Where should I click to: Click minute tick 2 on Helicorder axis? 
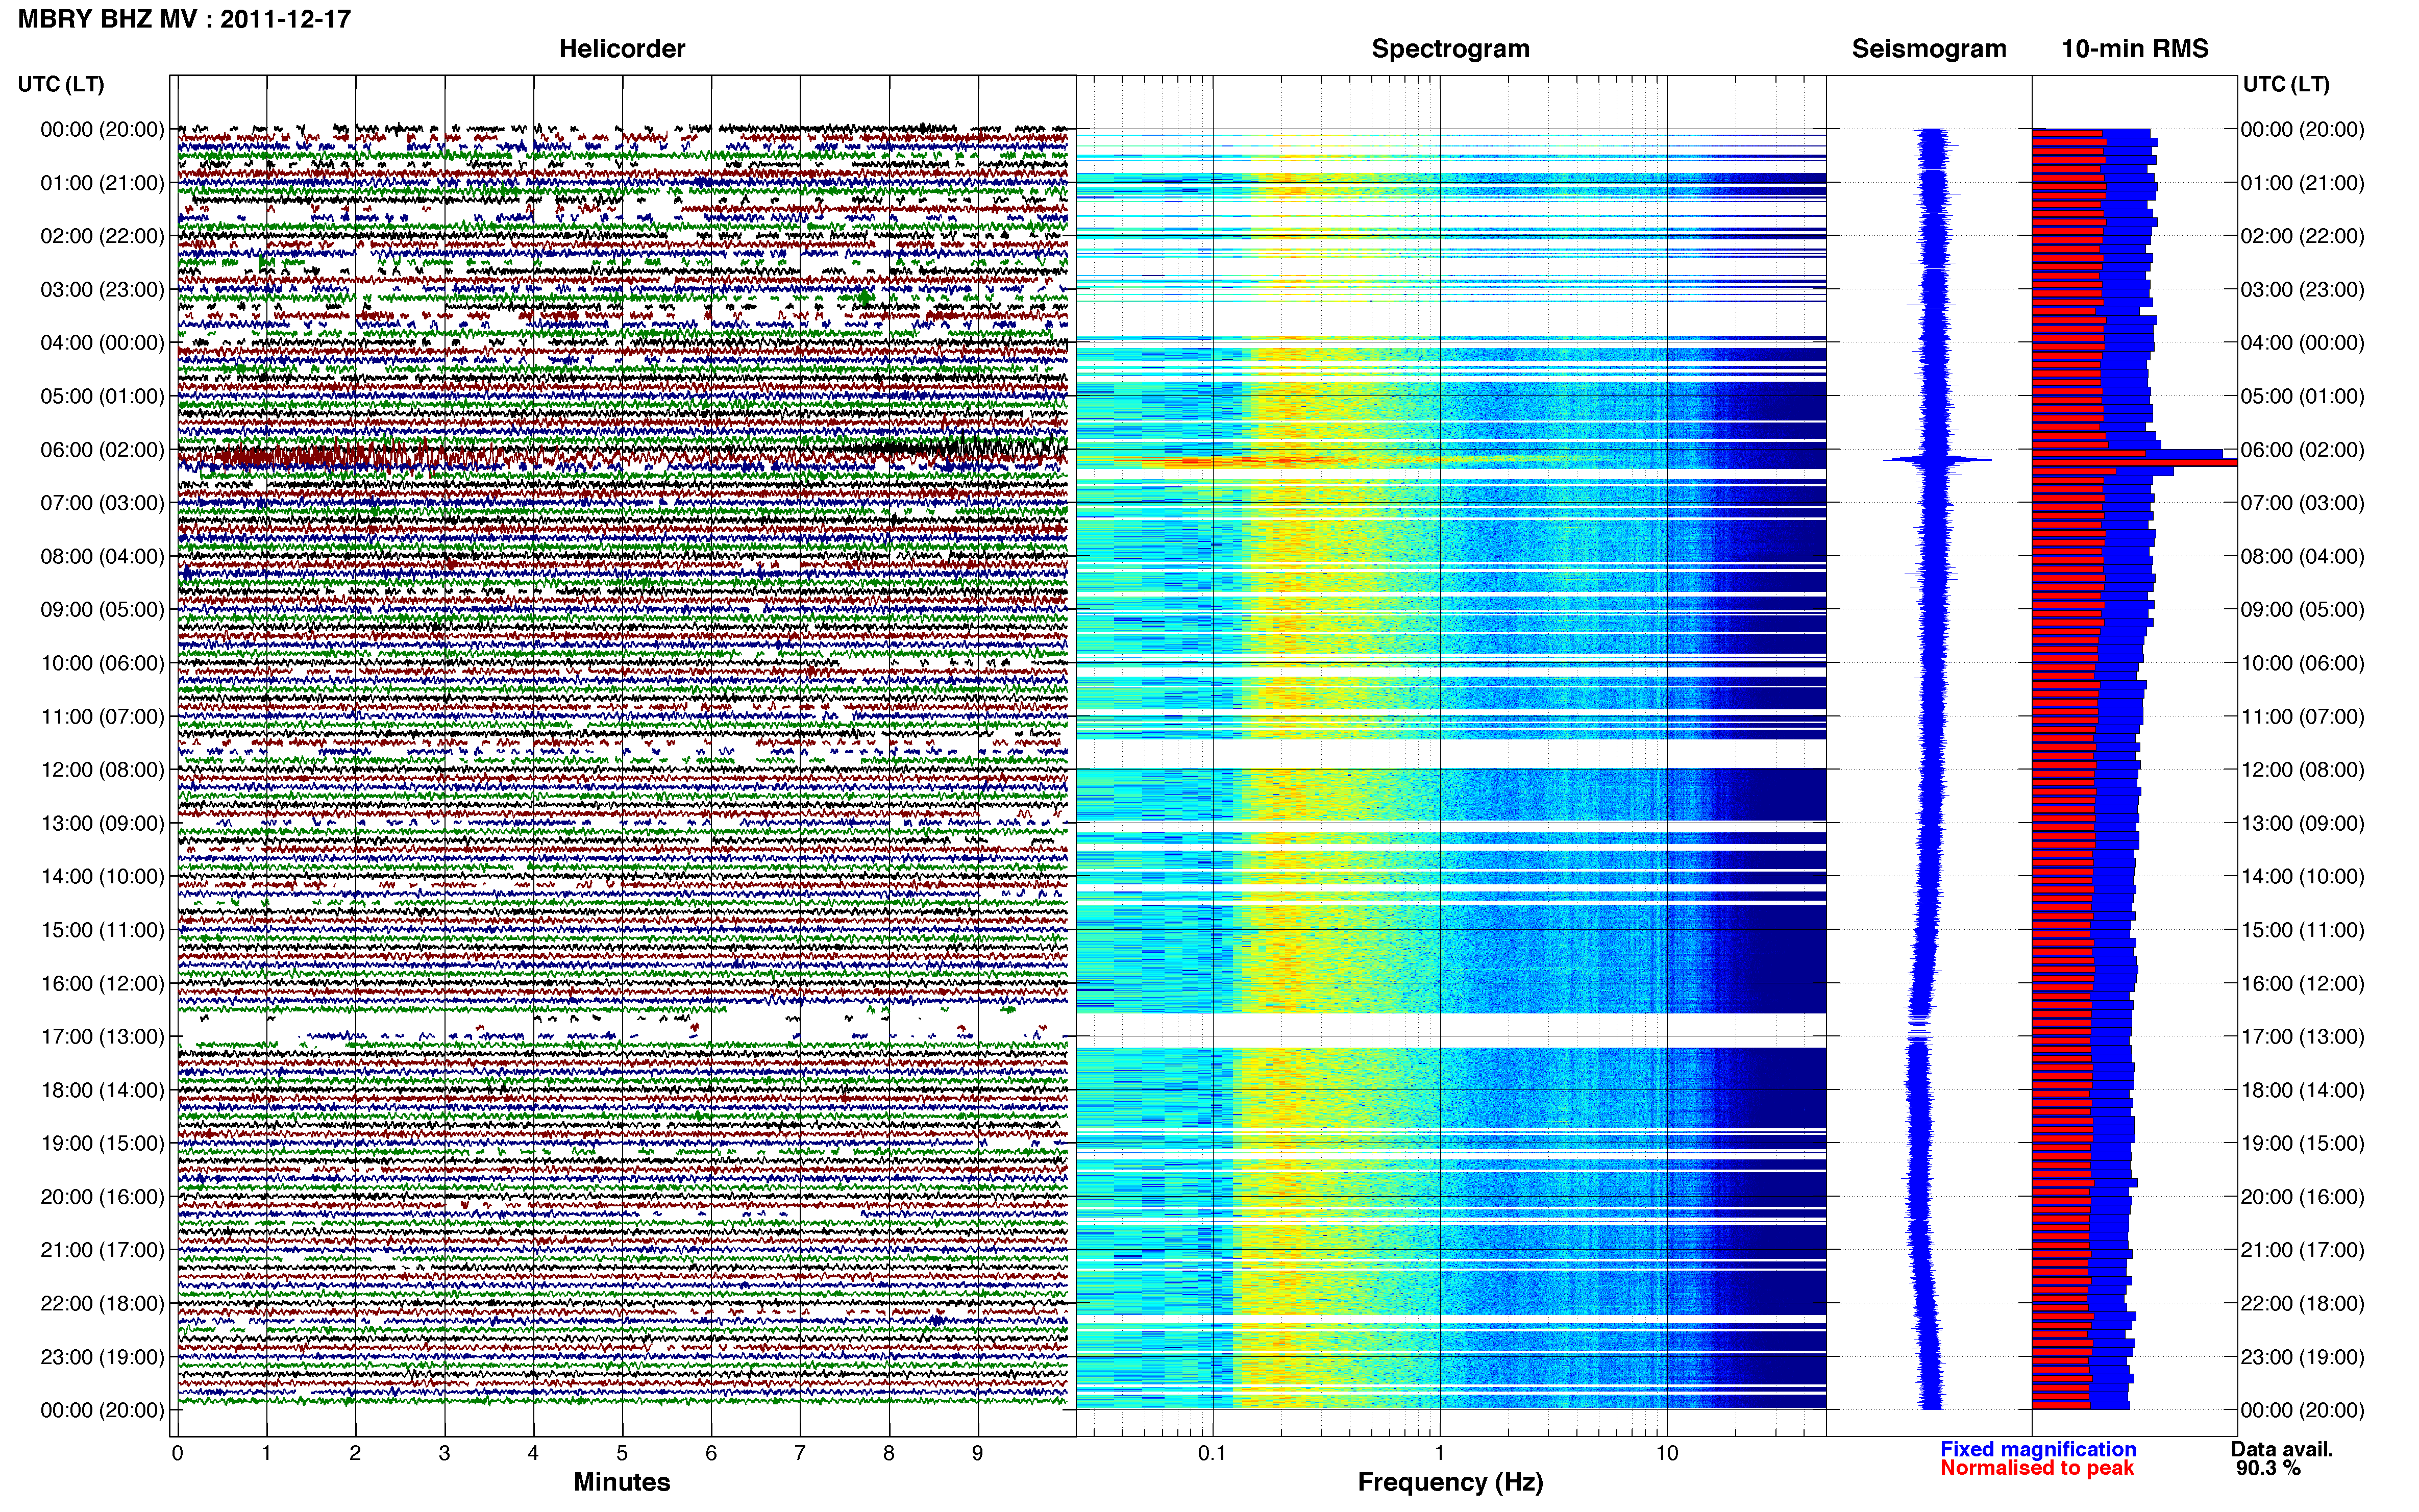[x=355, y=1453]
